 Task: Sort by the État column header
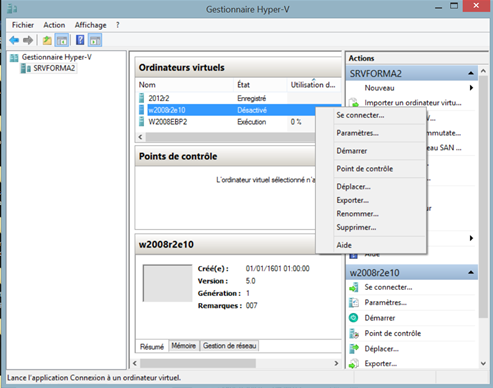pyautogui.click(x=260, y=85)
